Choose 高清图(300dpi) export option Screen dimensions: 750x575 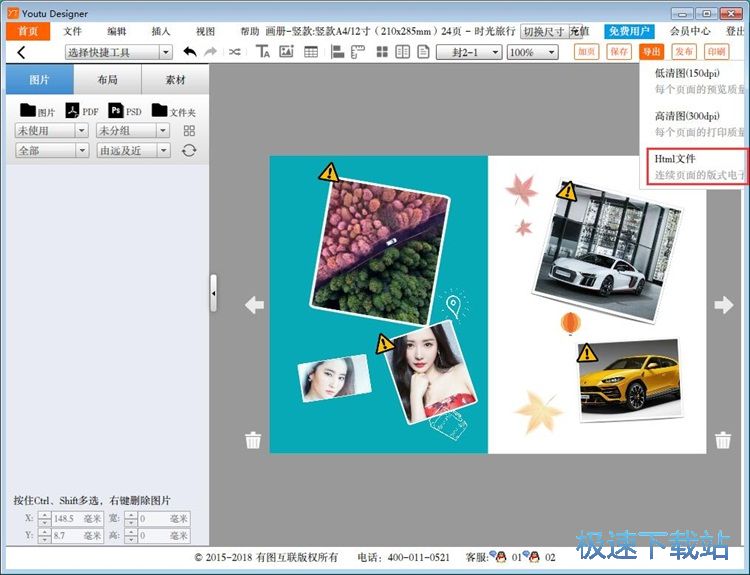click(692, 123)
